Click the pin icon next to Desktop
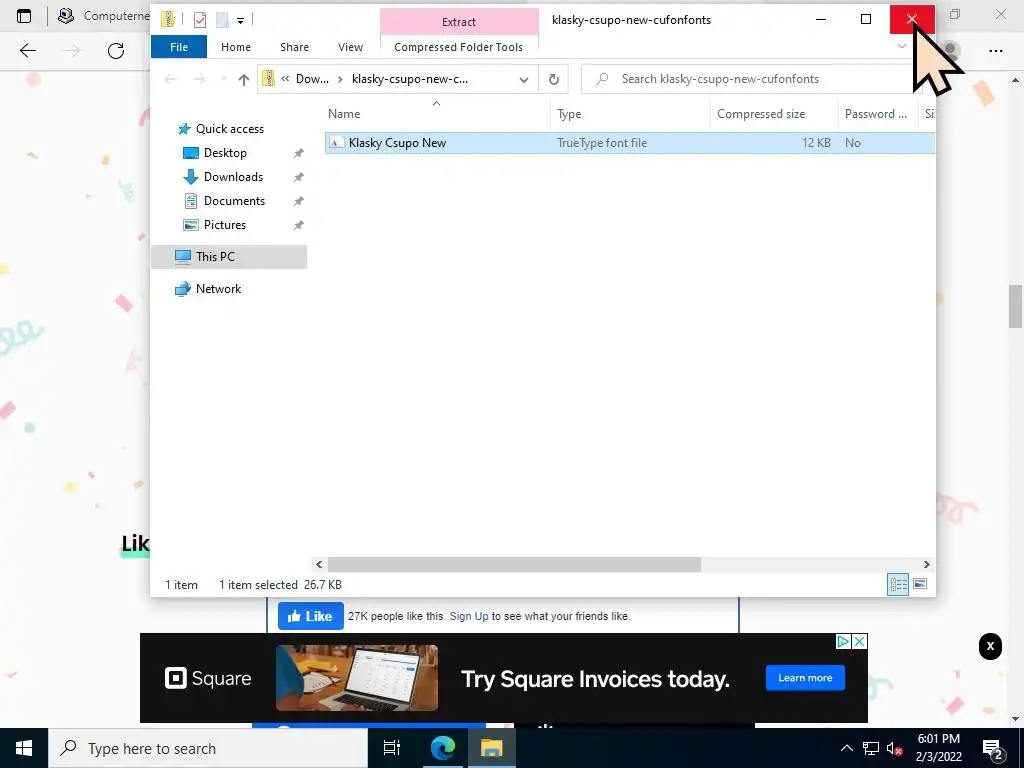Image resolution: width=1024 pixels, height=768 pixels. pyautogui.click(x=298, y=153)
